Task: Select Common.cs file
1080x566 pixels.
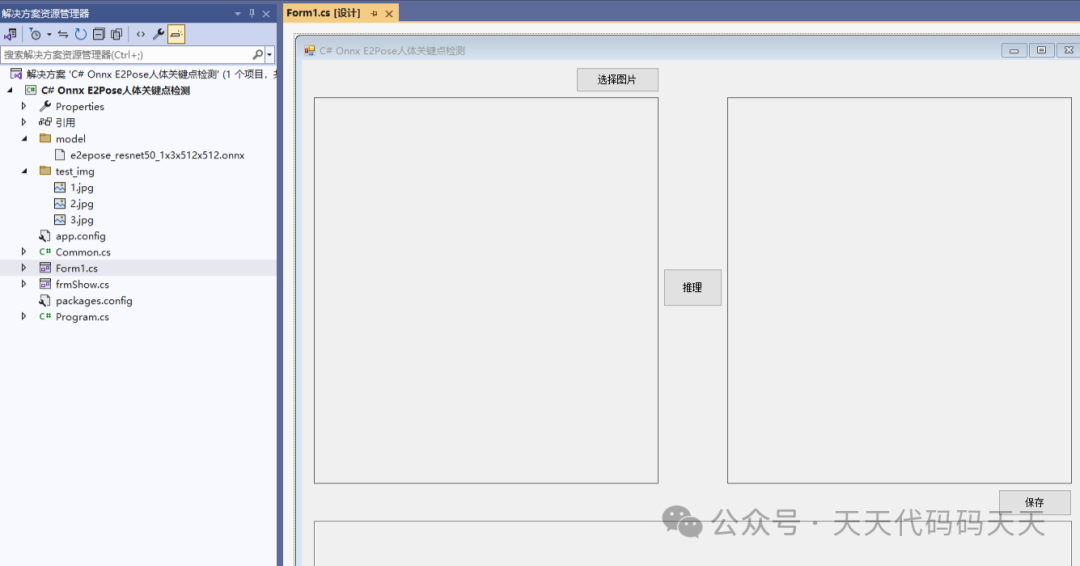Action: [83, 252]
